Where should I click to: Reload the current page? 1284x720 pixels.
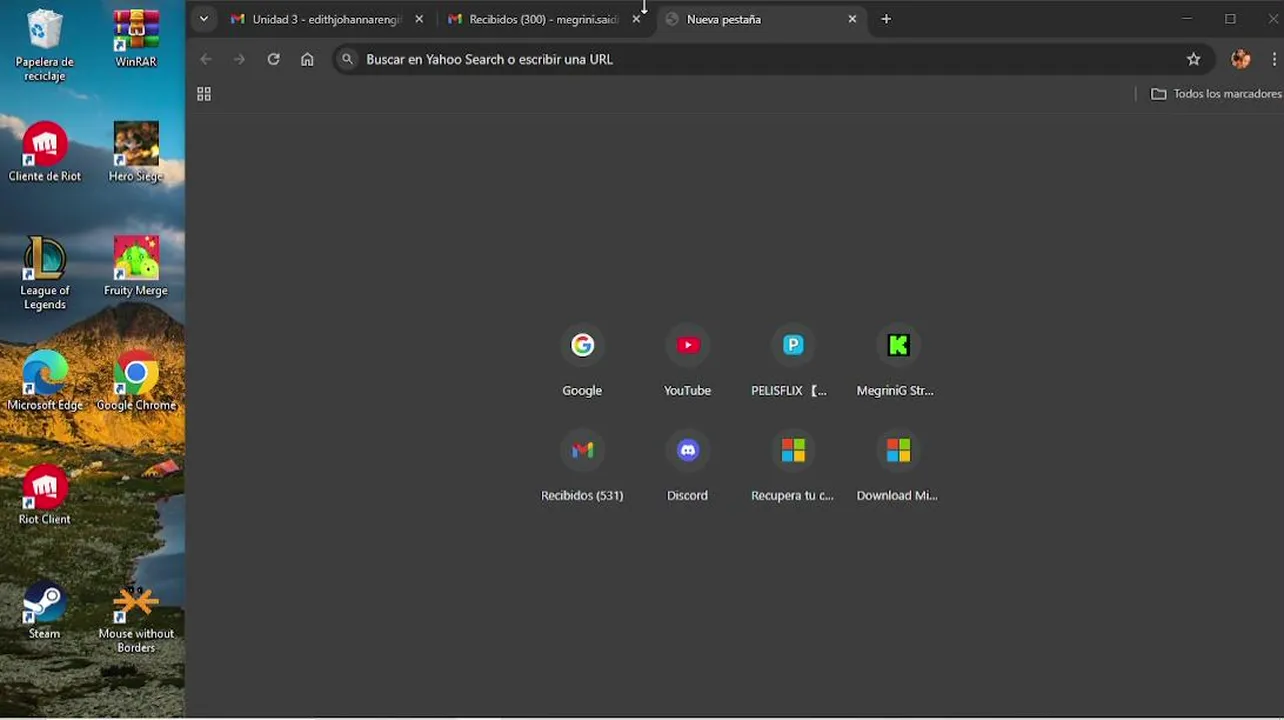273,59
